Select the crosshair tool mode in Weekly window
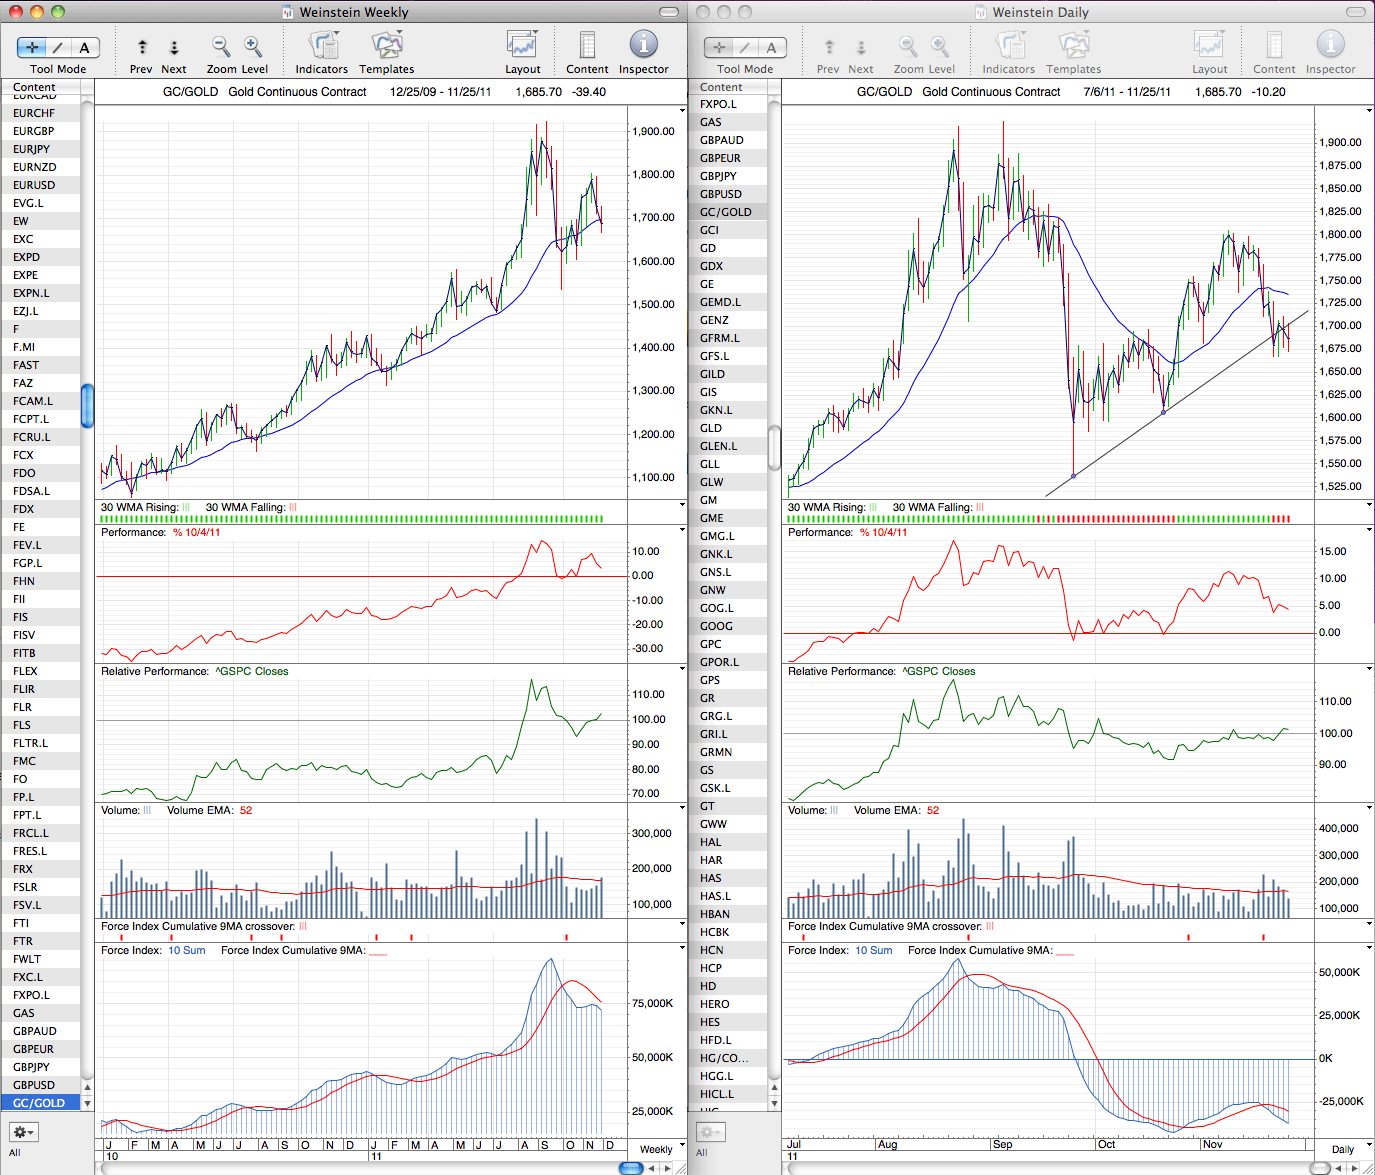Viewport: 1375px width, 1175px height. 33,47
